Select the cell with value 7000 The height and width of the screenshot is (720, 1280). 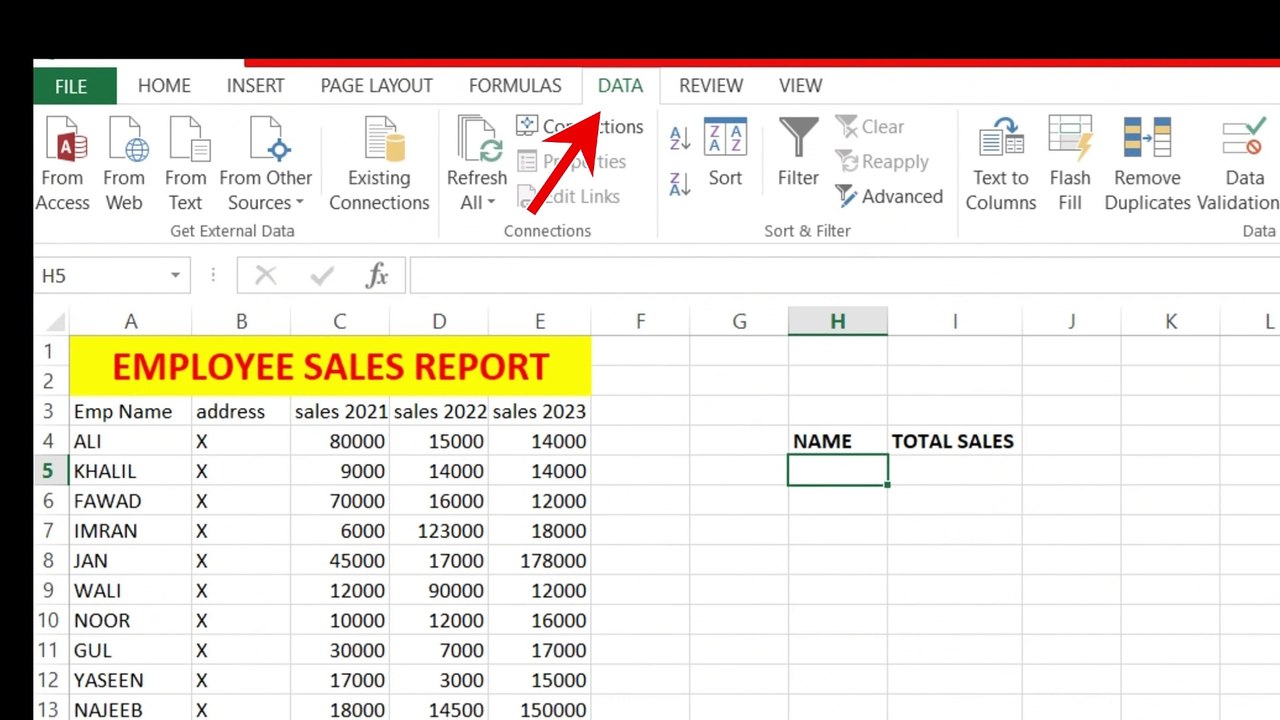(x=439, y=651)
